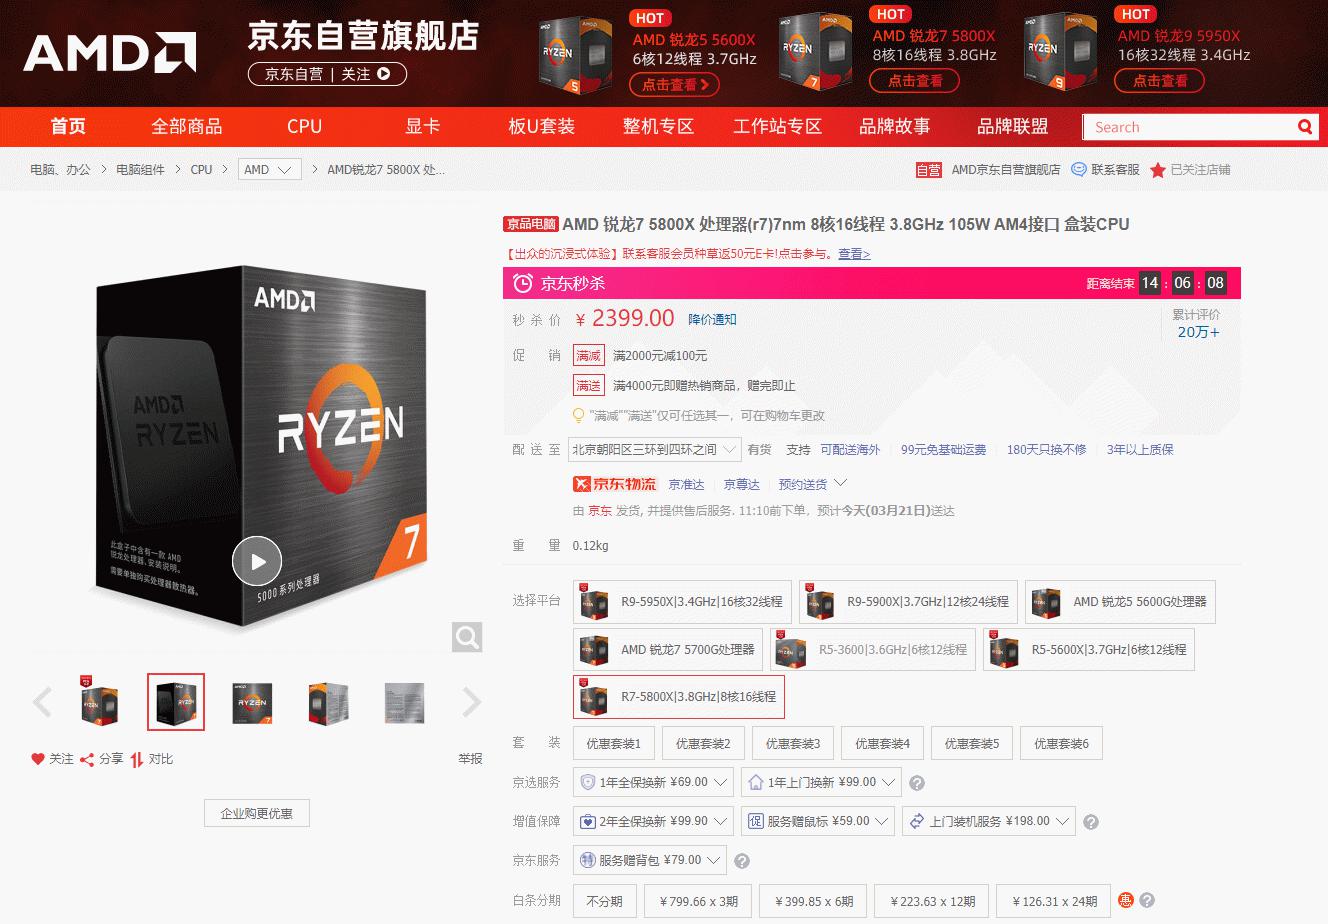1328x924 pixels.
Task: Click help icon next to 服务赠背包
Action: tap(742, 861)
